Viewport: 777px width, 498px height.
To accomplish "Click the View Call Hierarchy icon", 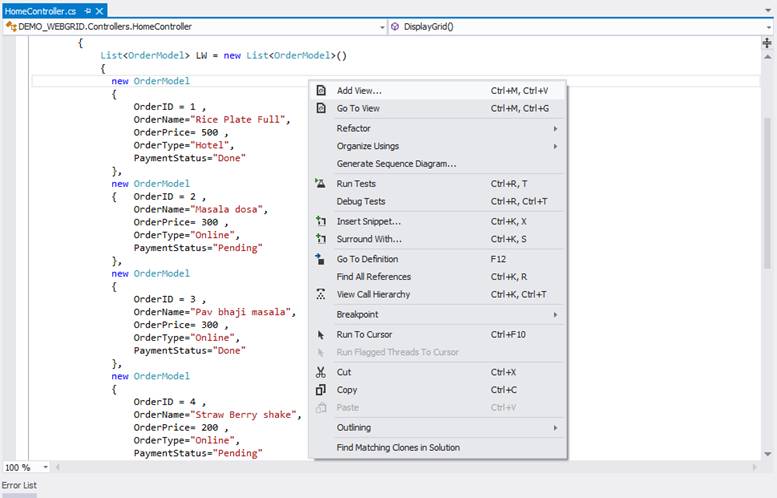I will (321, 294).
